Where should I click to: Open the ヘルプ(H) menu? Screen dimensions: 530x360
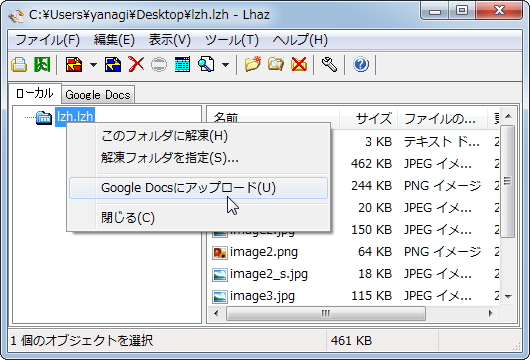pyautogui.click(x=300, y=40)
